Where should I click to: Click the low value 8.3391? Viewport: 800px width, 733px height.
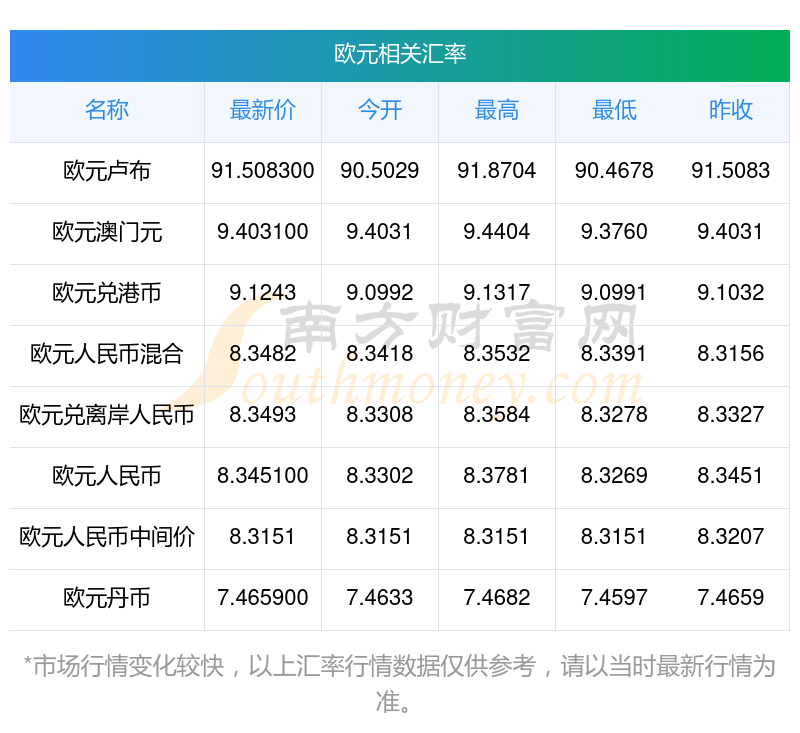614,353
